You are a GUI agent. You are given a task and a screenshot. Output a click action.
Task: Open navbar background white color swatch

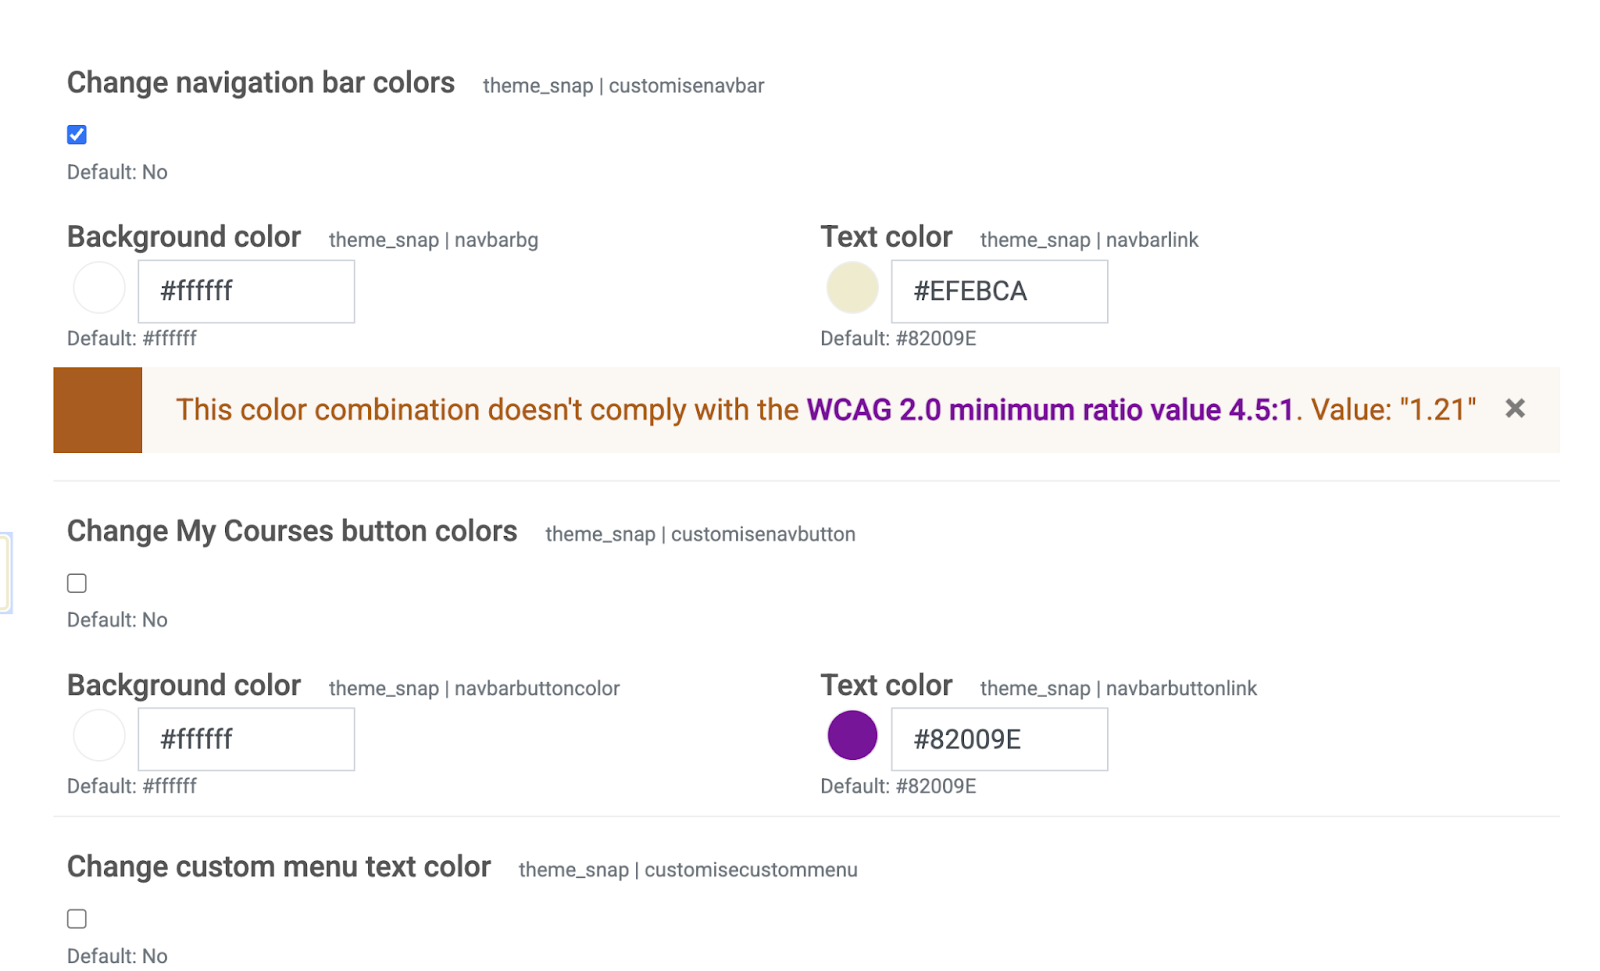coord(99,288)
